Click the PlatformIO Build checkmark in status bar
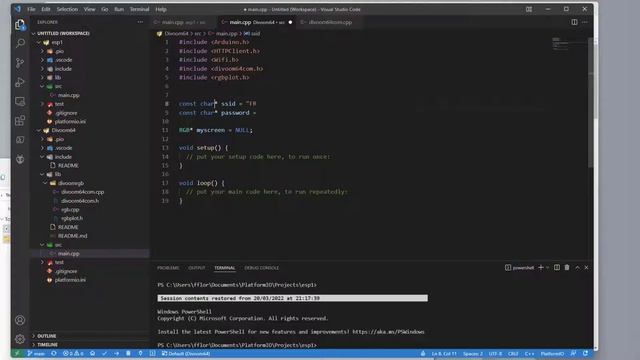Image resolution: width=640 pixels, height=360 pixels. [104, 353]
